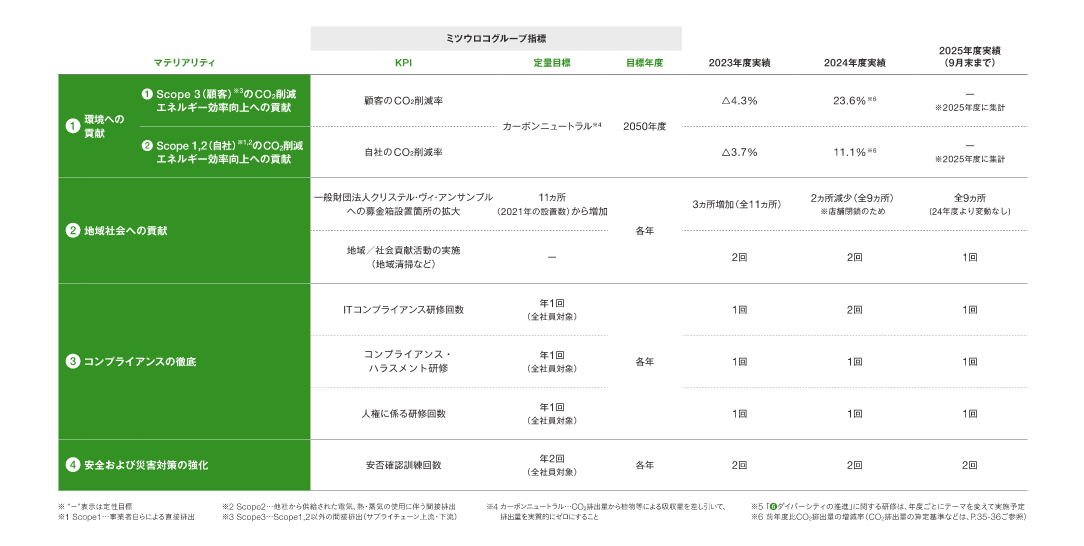The image size is (1084, 546).
Task: Click the 定量目標 column header
Action: click(x=552, y=63)
